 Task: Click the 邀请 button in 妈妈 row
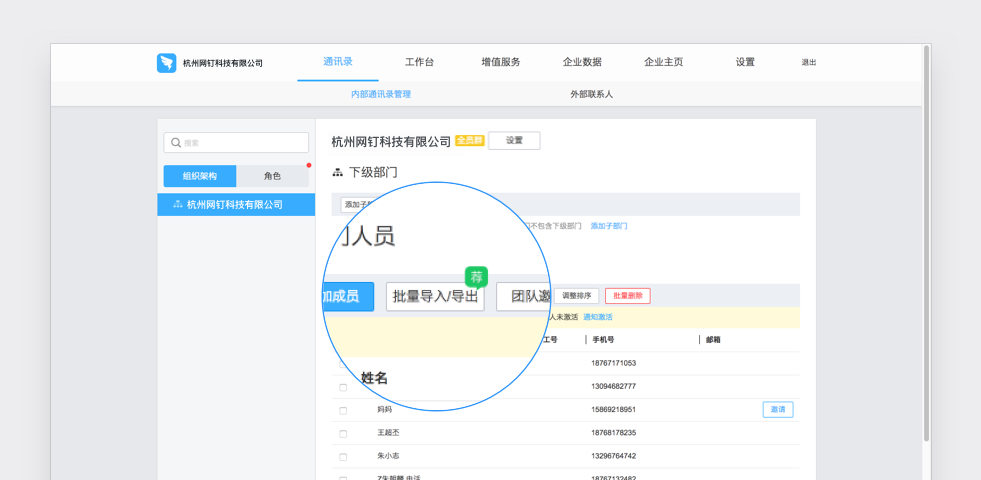(778, 410)
